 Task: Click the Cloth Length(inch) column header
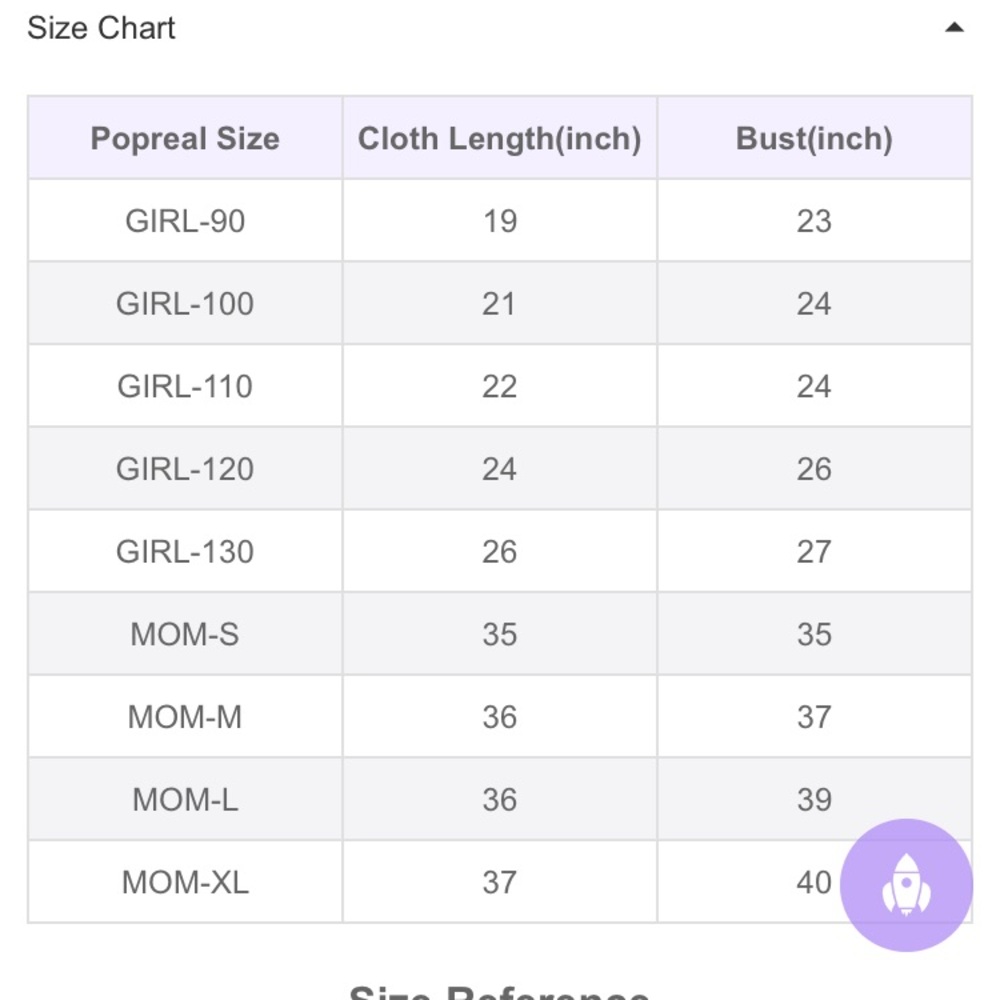(x=499, y=138)
